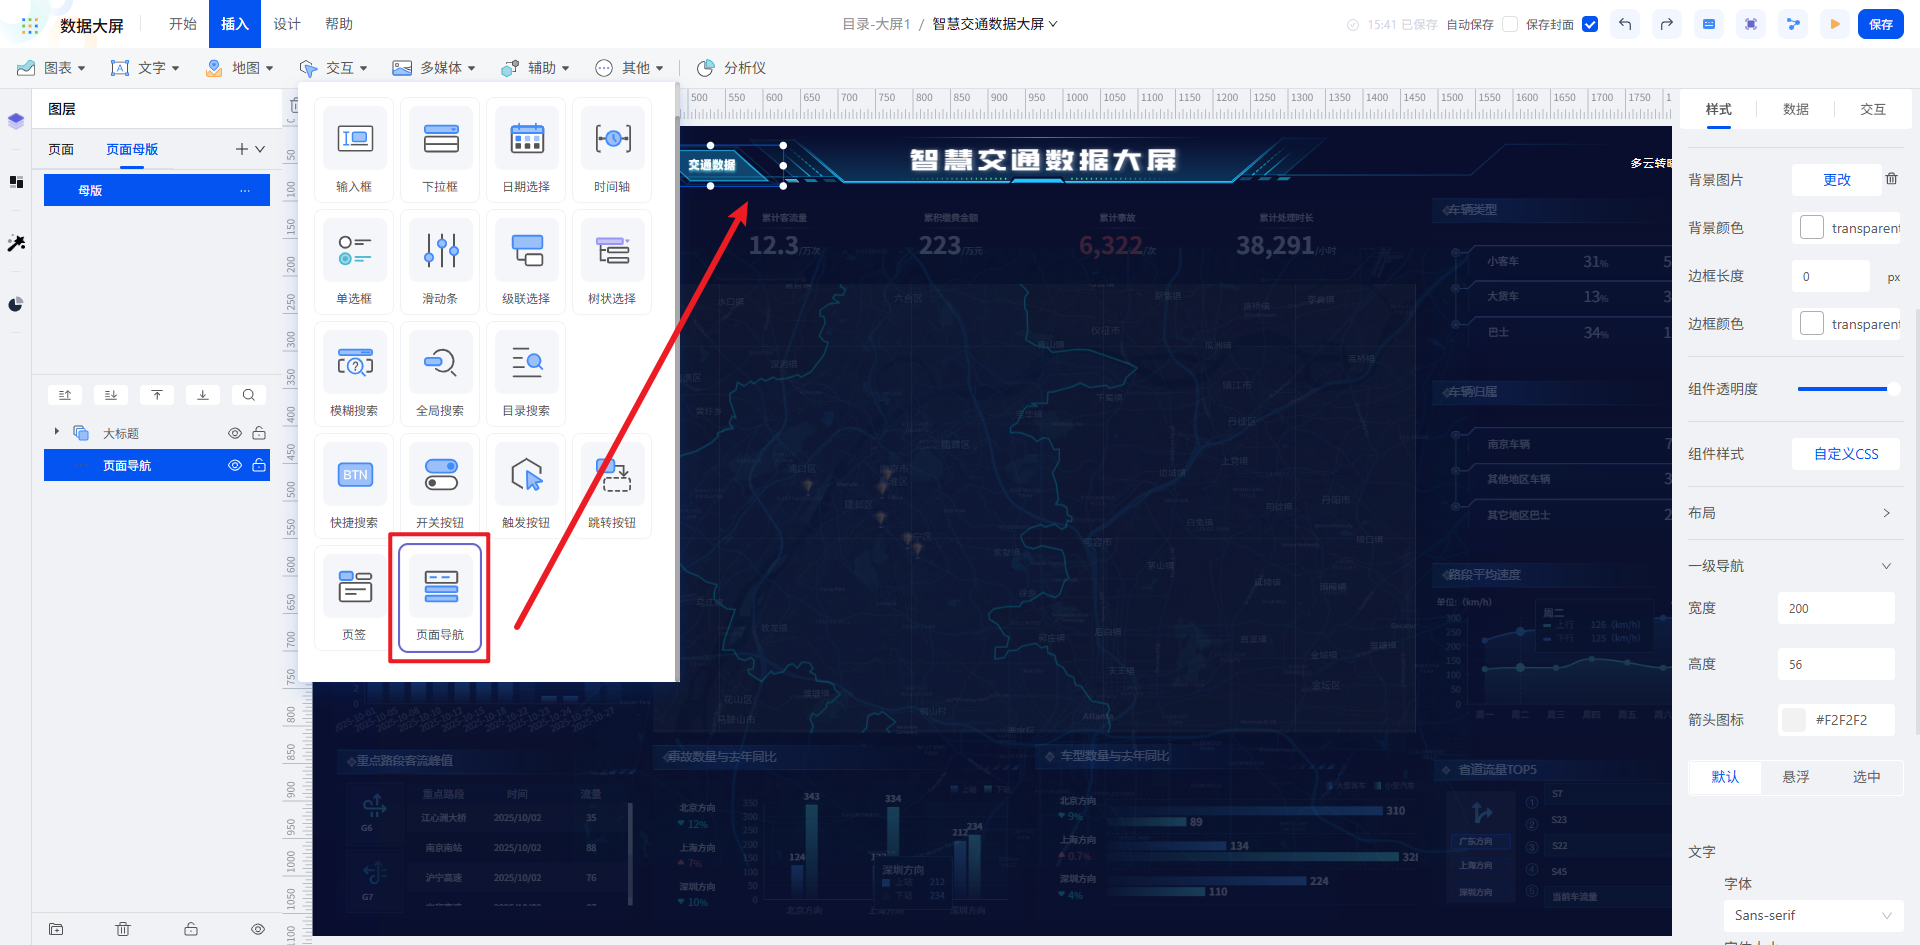The image size is (1920, 945).
Task: Insert the 页签 tab component
Action: pos(355,598)
